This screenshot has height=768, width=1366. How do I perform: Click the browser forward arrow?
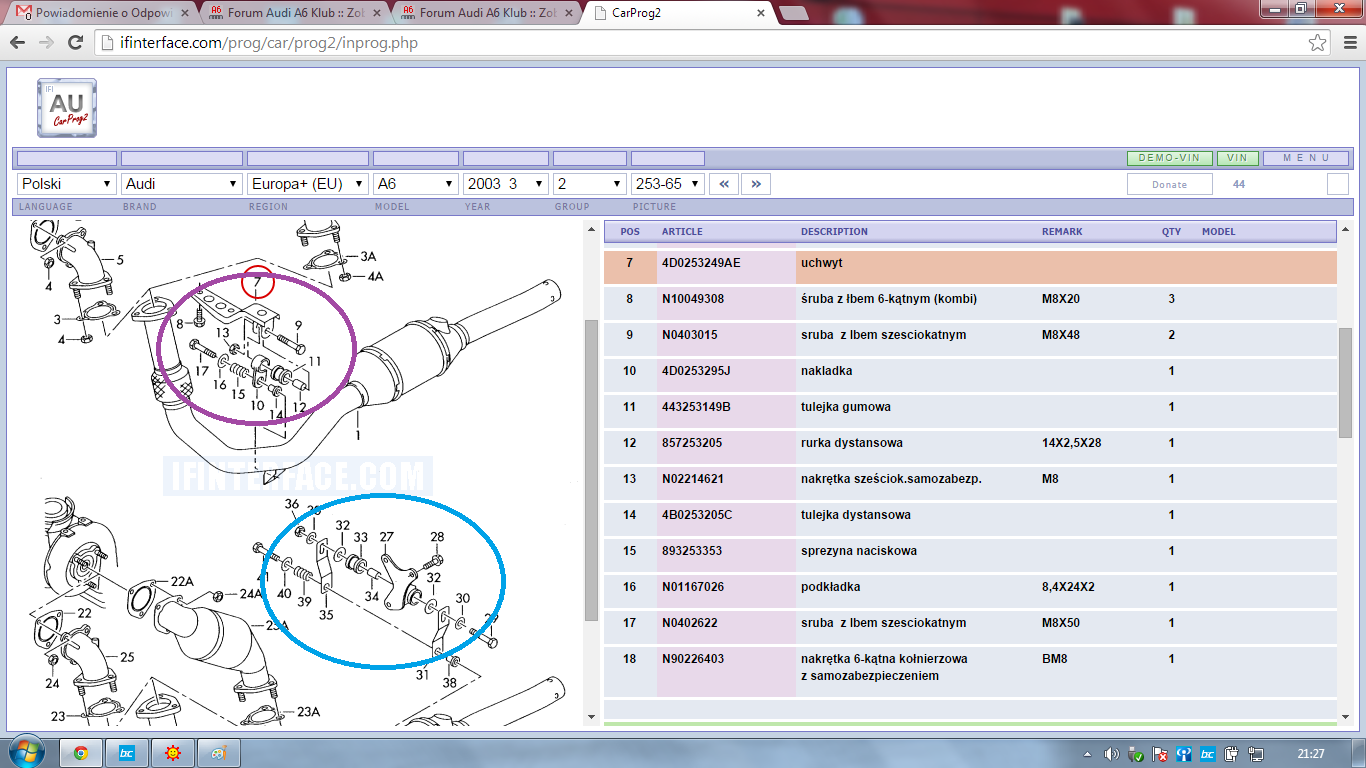tap(46, 43)
